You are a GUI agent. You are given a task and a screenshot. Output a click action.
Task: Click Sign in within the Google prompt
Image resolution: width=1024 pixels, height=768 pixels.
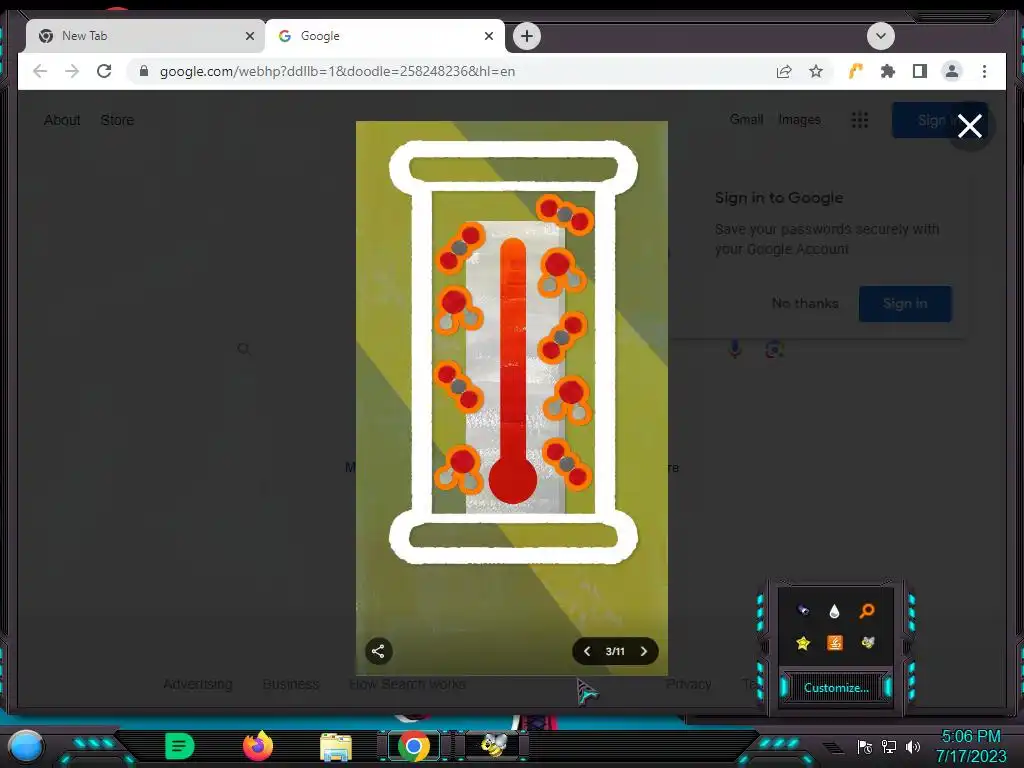[x=905, y=303]
